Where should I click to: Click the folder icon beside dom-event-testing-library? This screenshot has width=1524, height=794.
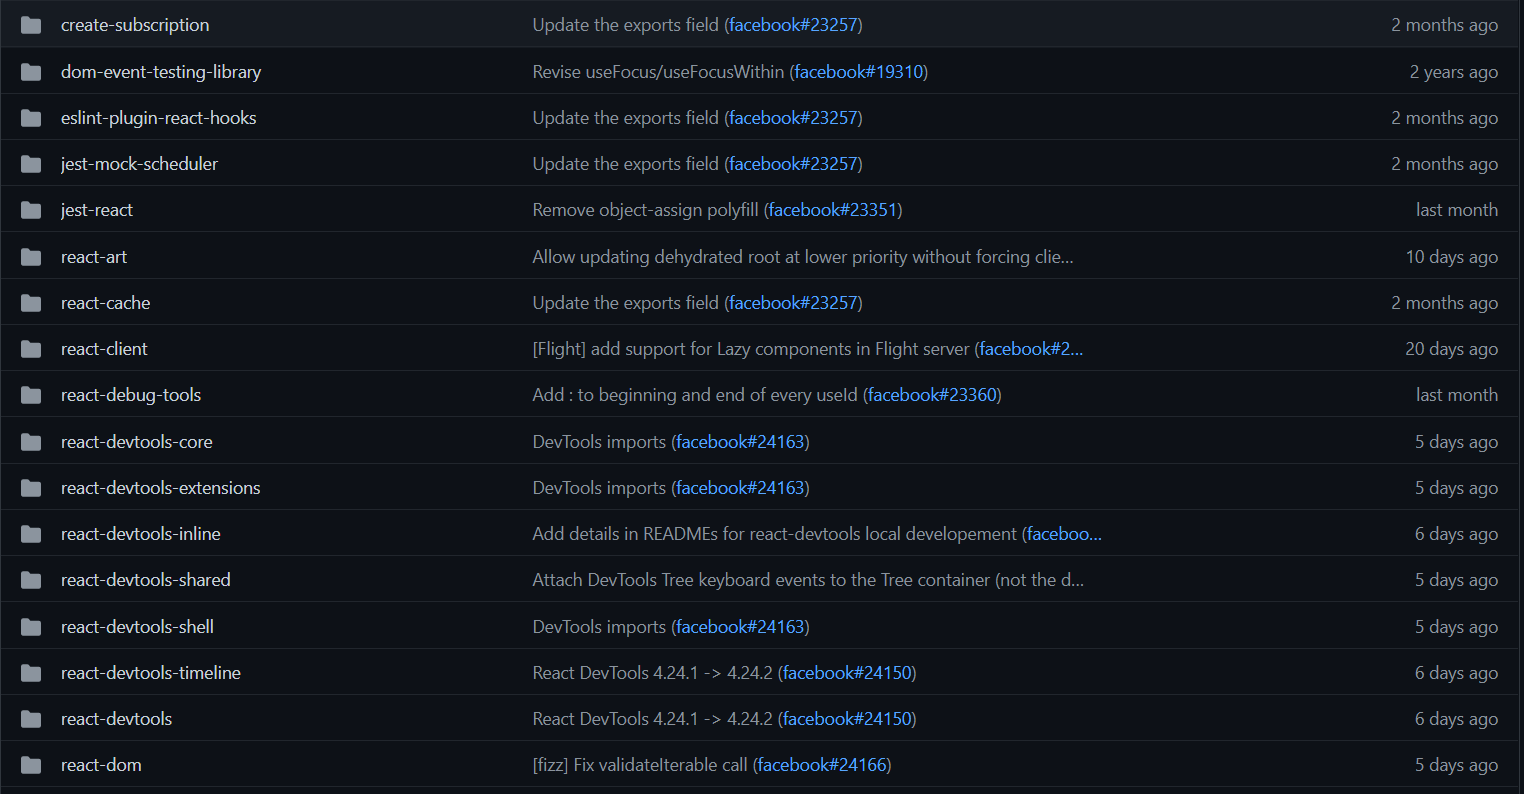[x=31, y=72]
